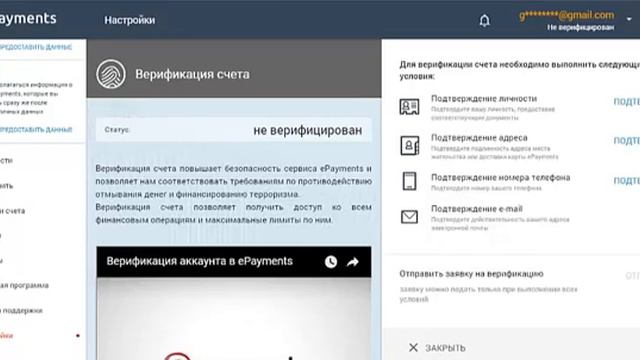The width and height of the screenshot is (640, 360).
Task: Click the video title Верификация аккаунта в ePayments
Action: pyautogui.click(x=200, y=261)
